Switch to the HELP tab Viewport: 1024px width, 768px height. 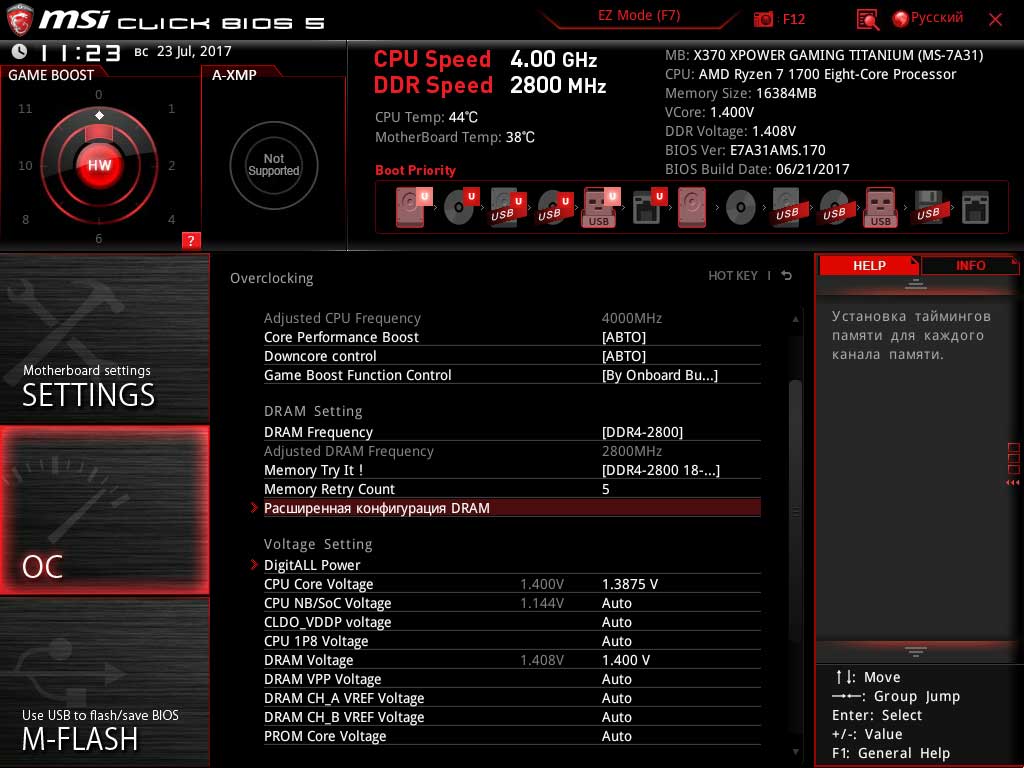tap(869, 265)
